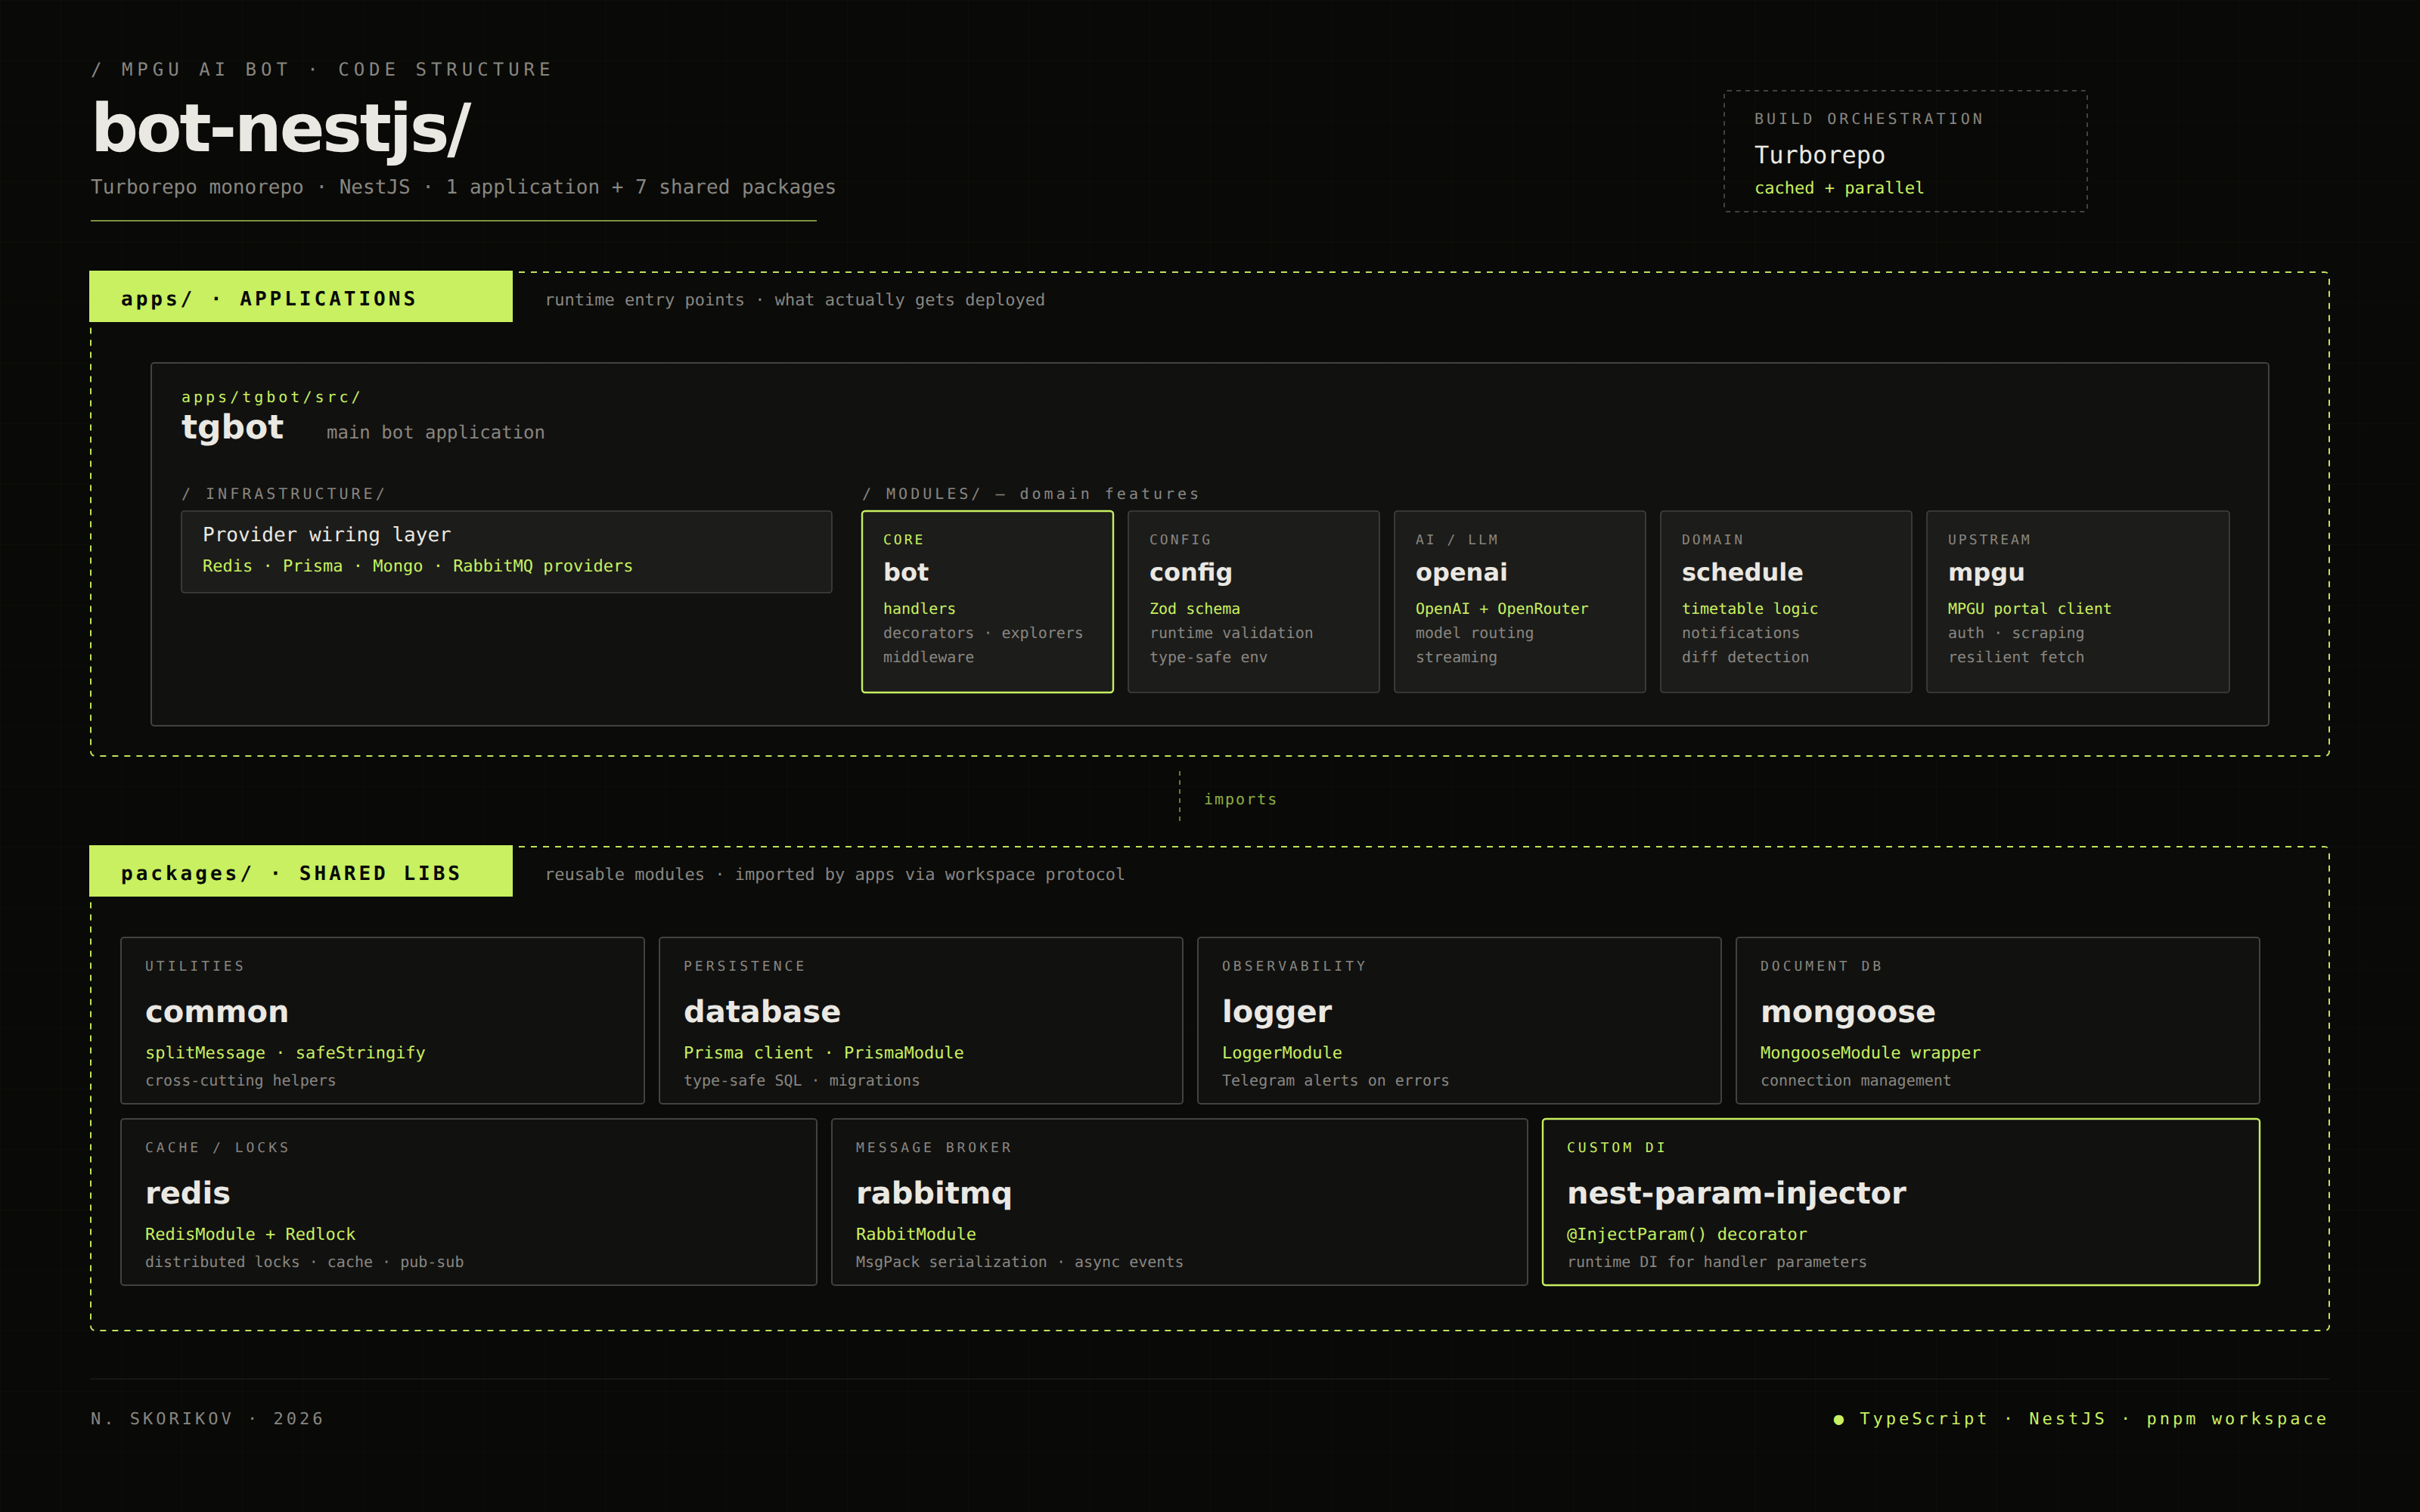
Task: Open the config module card
Action: coord(1253,602)
